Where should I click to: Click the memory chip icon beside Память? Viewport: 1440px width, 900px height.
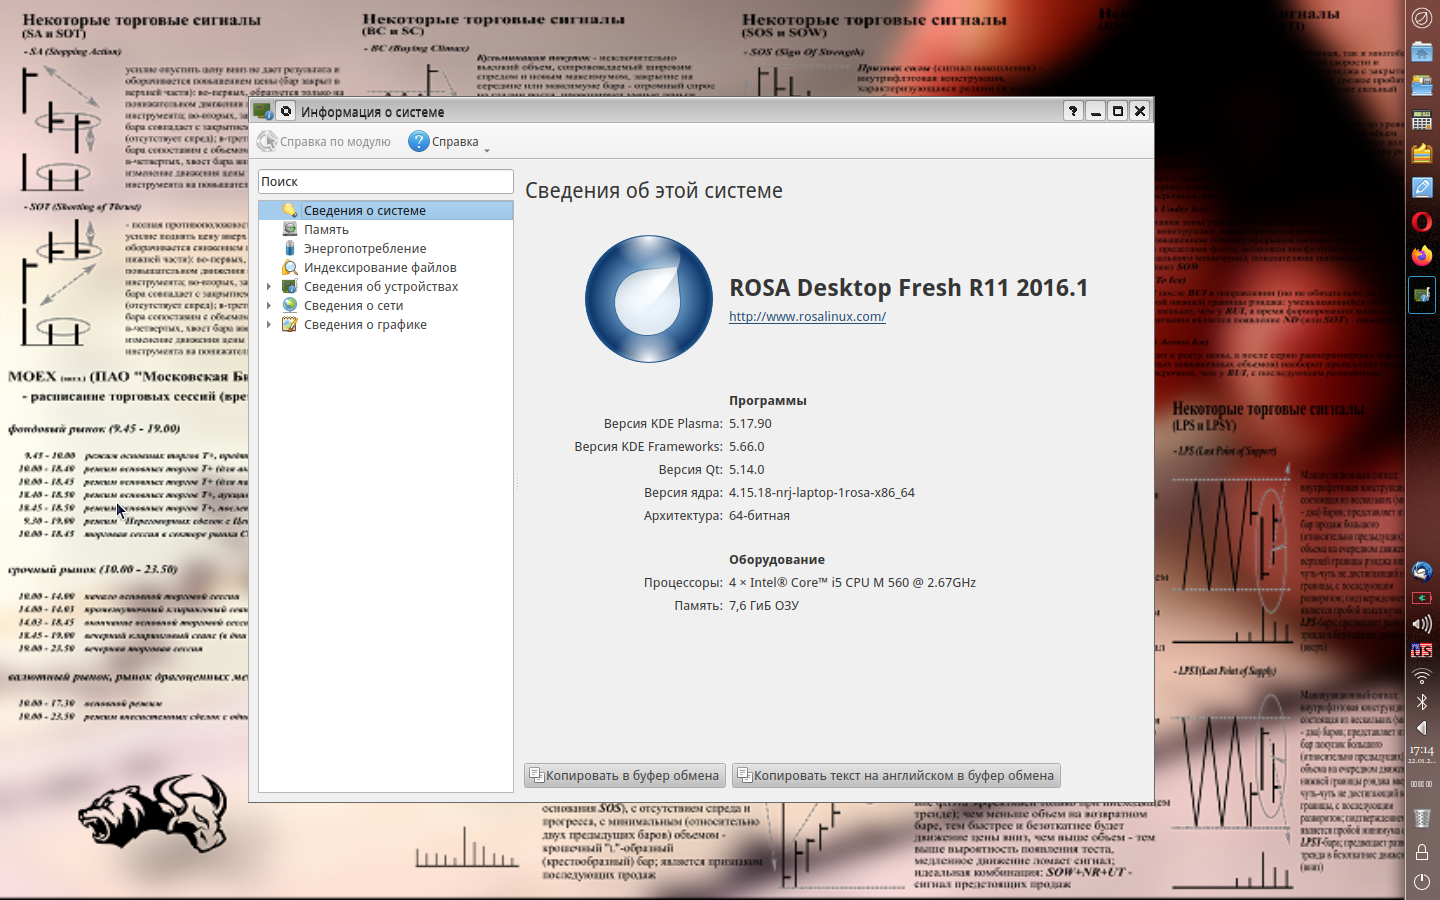click(x=290, y=229)
